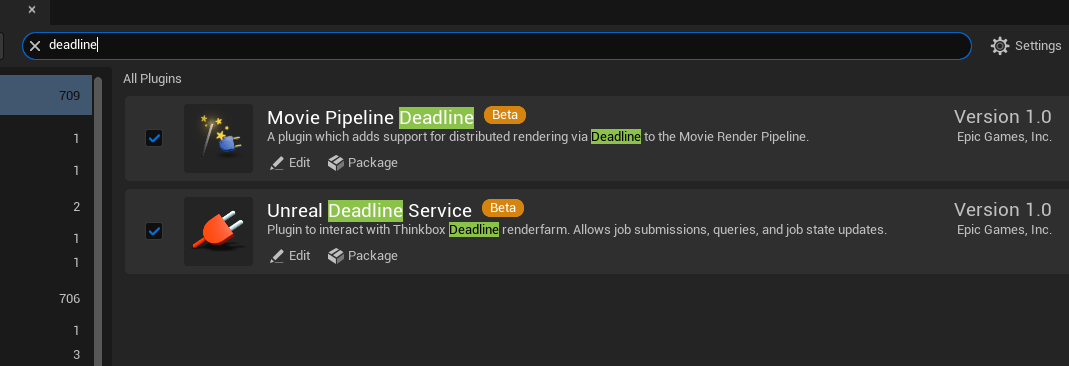Image resolution: width=1069 pixels, height=366 pixels.
Task: Click the description mentioning Thinkbox Deadline renderfarm
Action: tap(577, 230)
